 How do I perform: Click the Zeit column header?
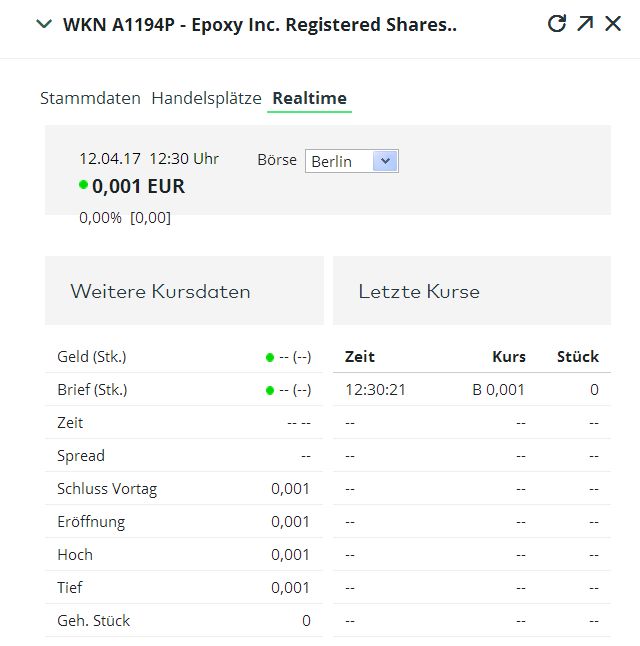tap(360, 357)
